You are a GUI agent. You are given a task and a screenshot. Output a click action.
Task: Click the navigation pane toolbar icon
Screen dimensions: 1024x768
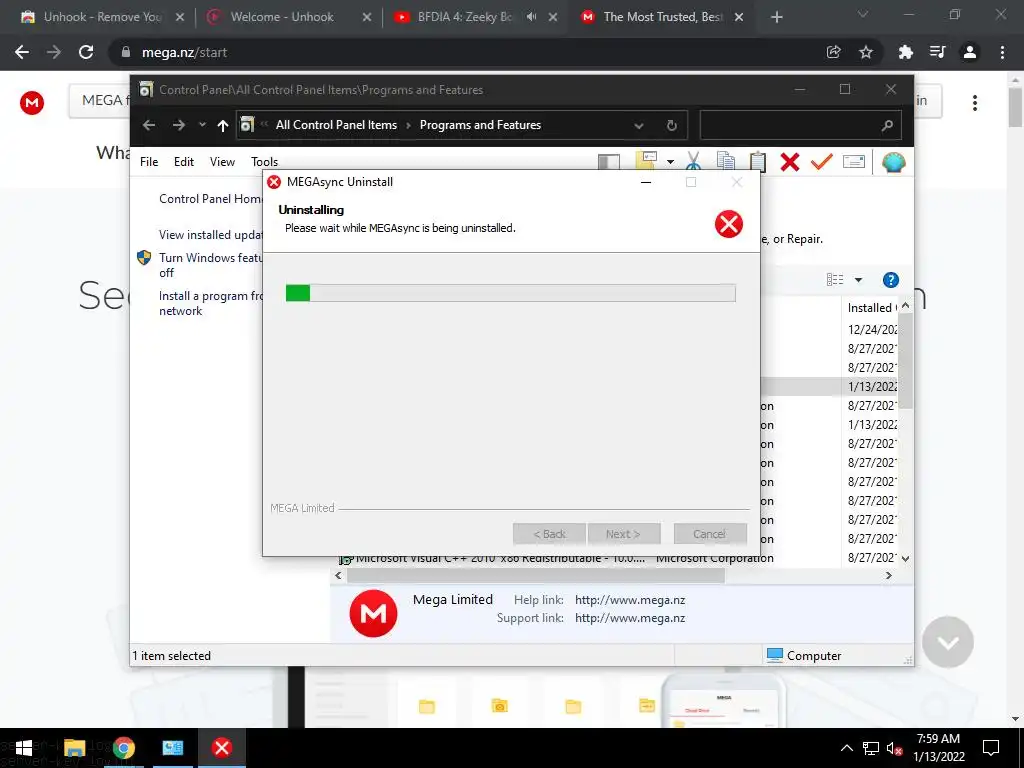pos(609,162)
